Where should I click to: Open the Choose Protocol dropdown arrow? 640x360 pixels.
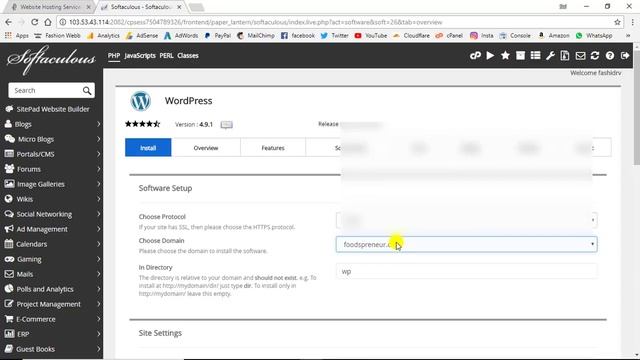click(x=593, y=220)
